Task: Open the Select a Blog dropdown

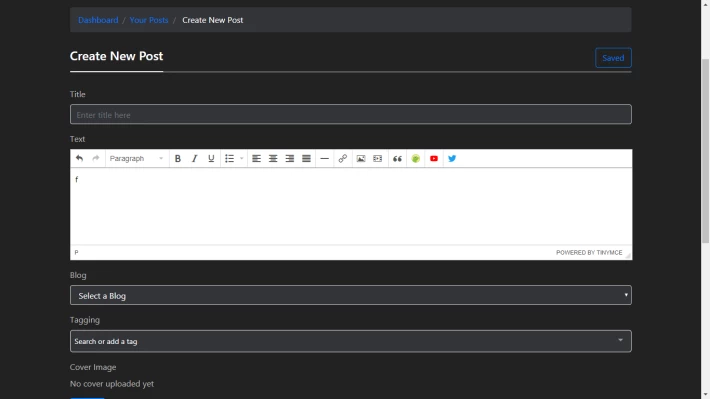Action: click(x=350, y=295)
